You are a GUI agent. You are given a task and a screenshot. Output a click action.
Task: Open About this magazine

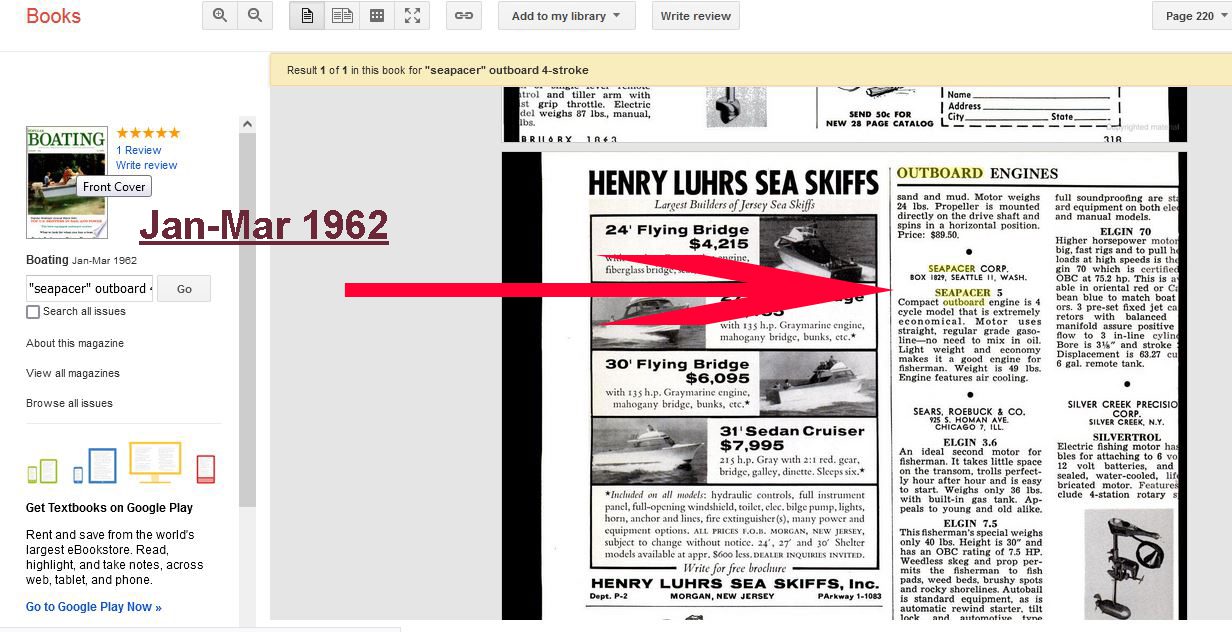(75, 343)
